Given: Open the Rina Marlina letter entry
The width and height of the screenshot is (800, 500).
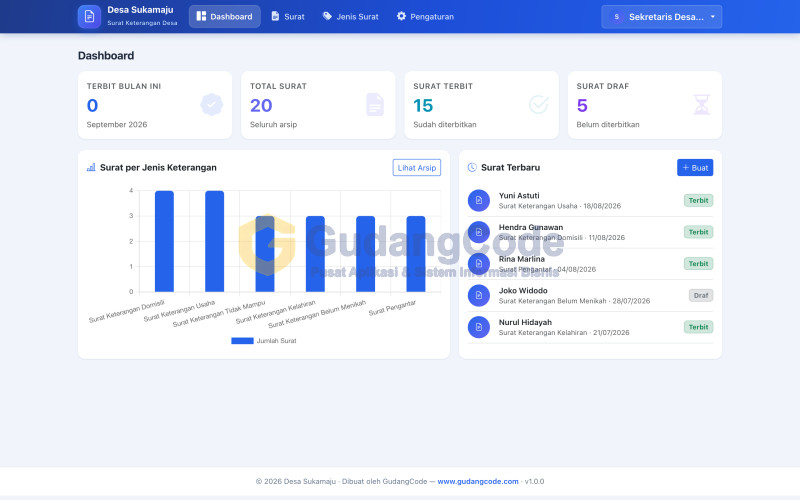Looking at the screenshot, I should click(590, 264).
